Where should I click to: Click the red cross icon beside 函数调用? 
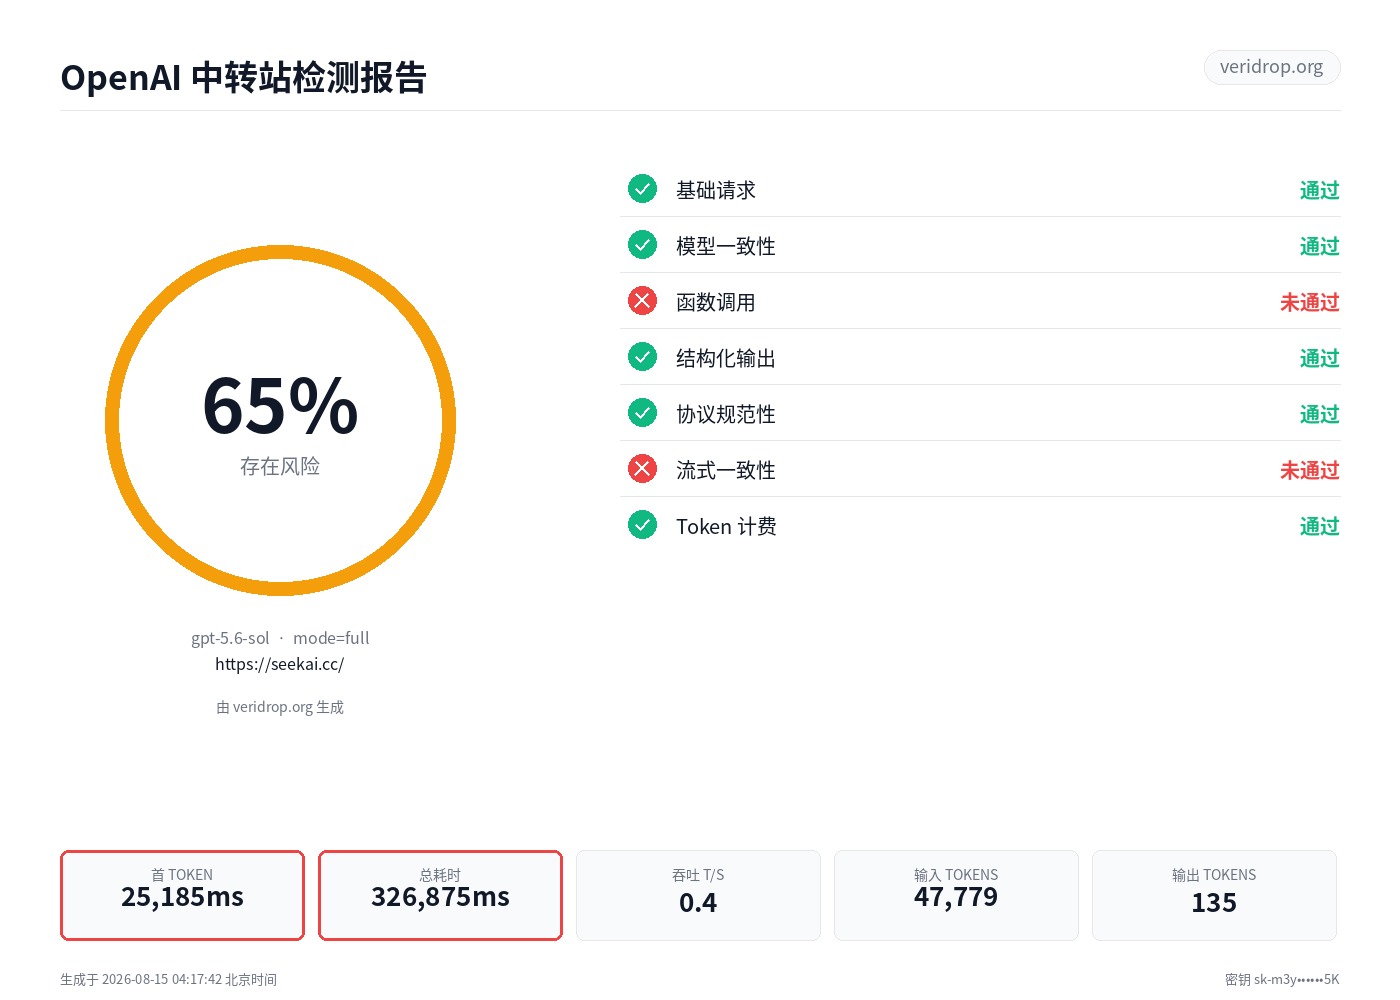(x=642, y=300)
